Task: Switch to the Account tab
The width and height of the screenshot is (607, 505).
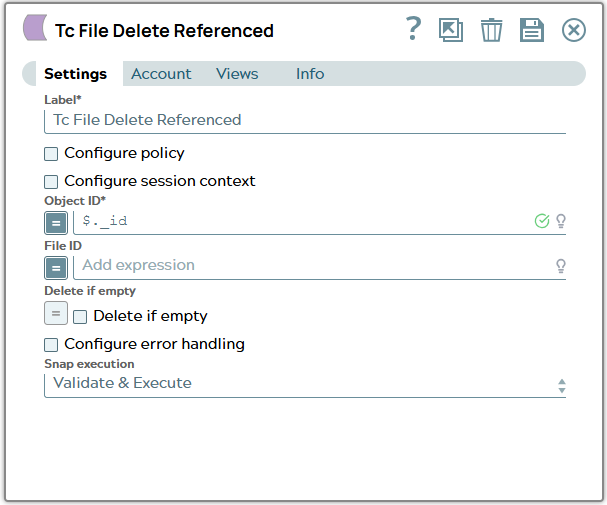Action: point(161,74)
